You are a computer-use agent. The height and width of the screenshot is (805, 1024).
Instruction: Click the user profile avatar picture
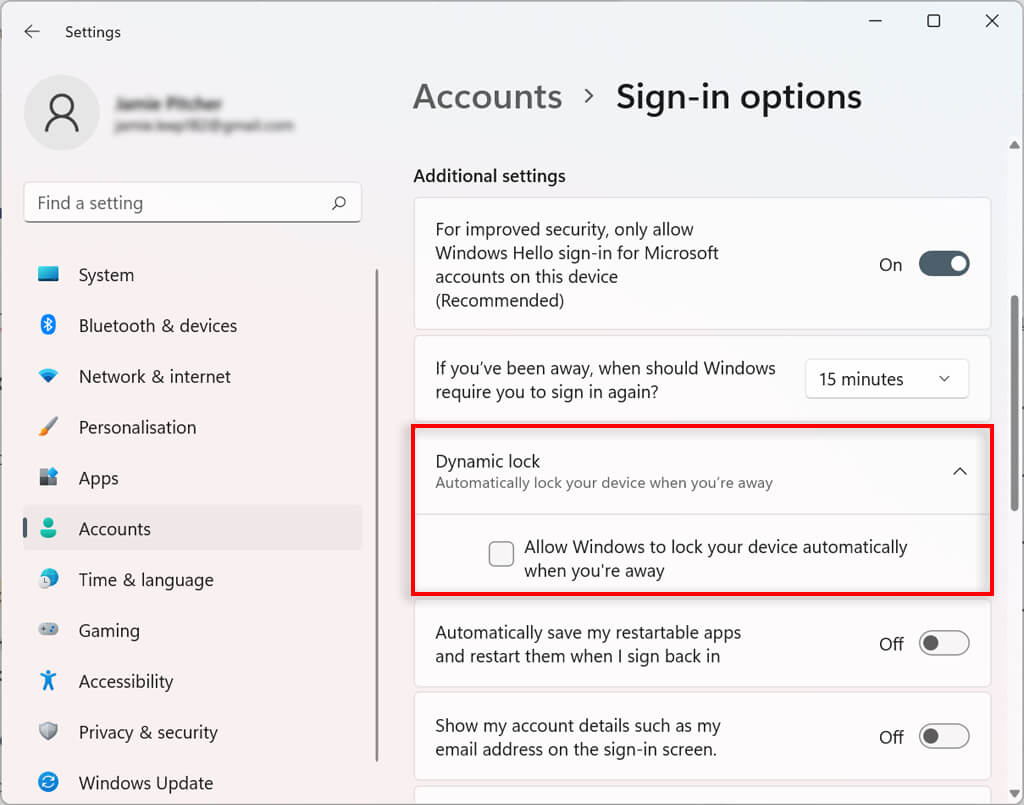pyautogui.click(x=62, y=113)
